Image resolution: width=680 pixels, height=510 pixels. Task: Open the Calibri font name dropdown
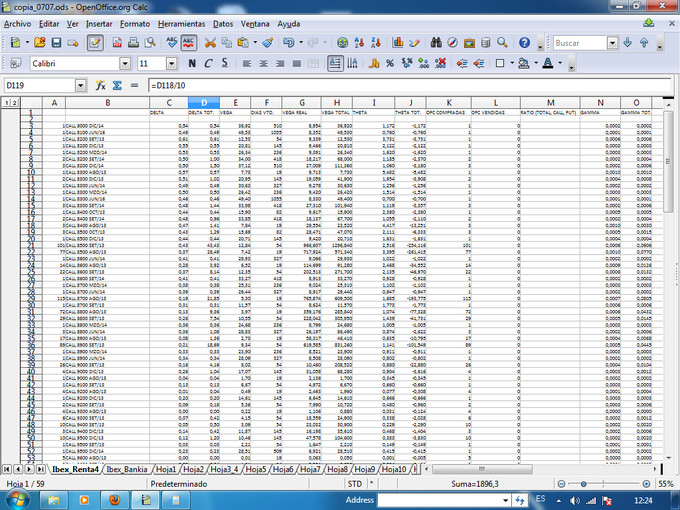pyautogui.click(x=126, y=63)
